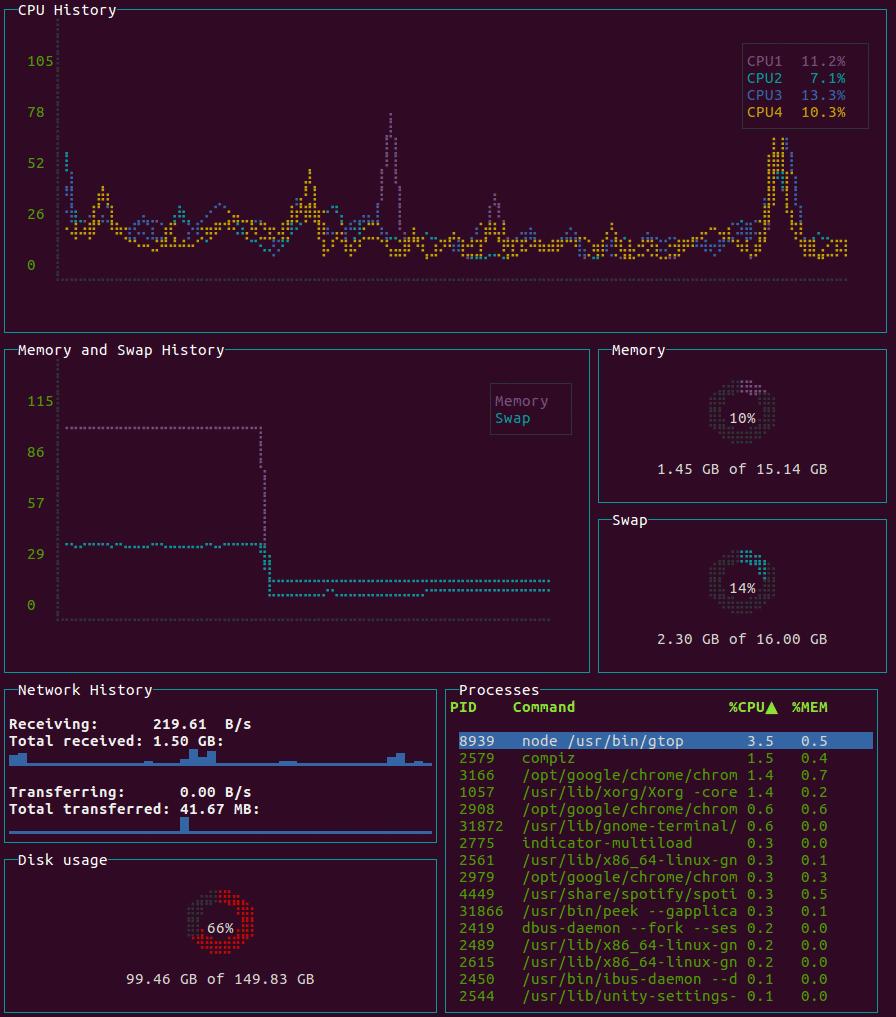Viewport: 896px width, 1017px height.
Task: Select the spotify process entry
Action: tap(600, 894)
